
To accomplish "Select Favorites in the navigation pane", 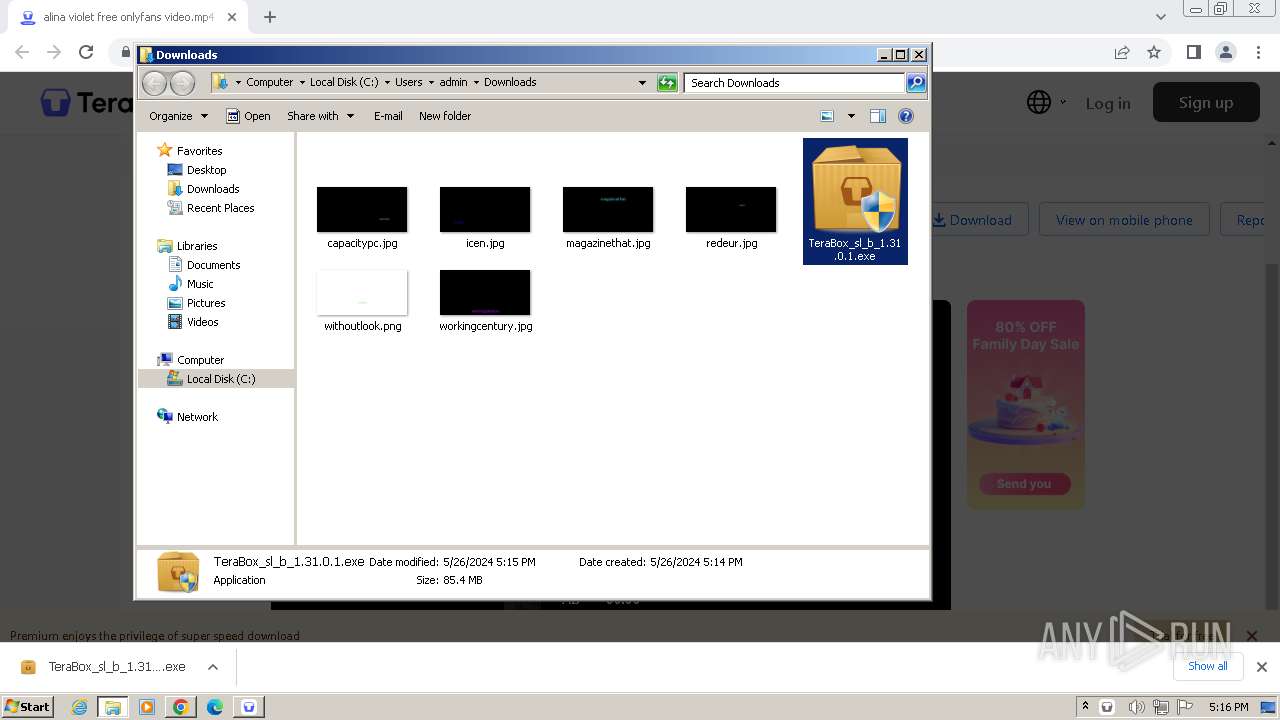I will click(199, 151).
